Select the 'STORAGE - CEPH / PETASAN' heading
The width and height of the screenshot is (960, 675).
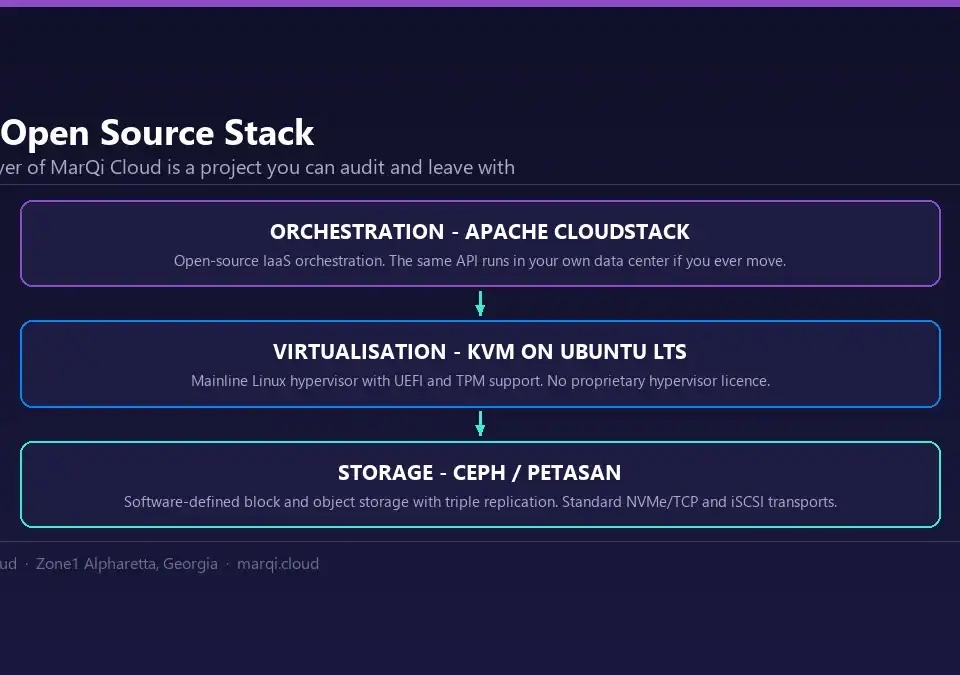(480, 472)
